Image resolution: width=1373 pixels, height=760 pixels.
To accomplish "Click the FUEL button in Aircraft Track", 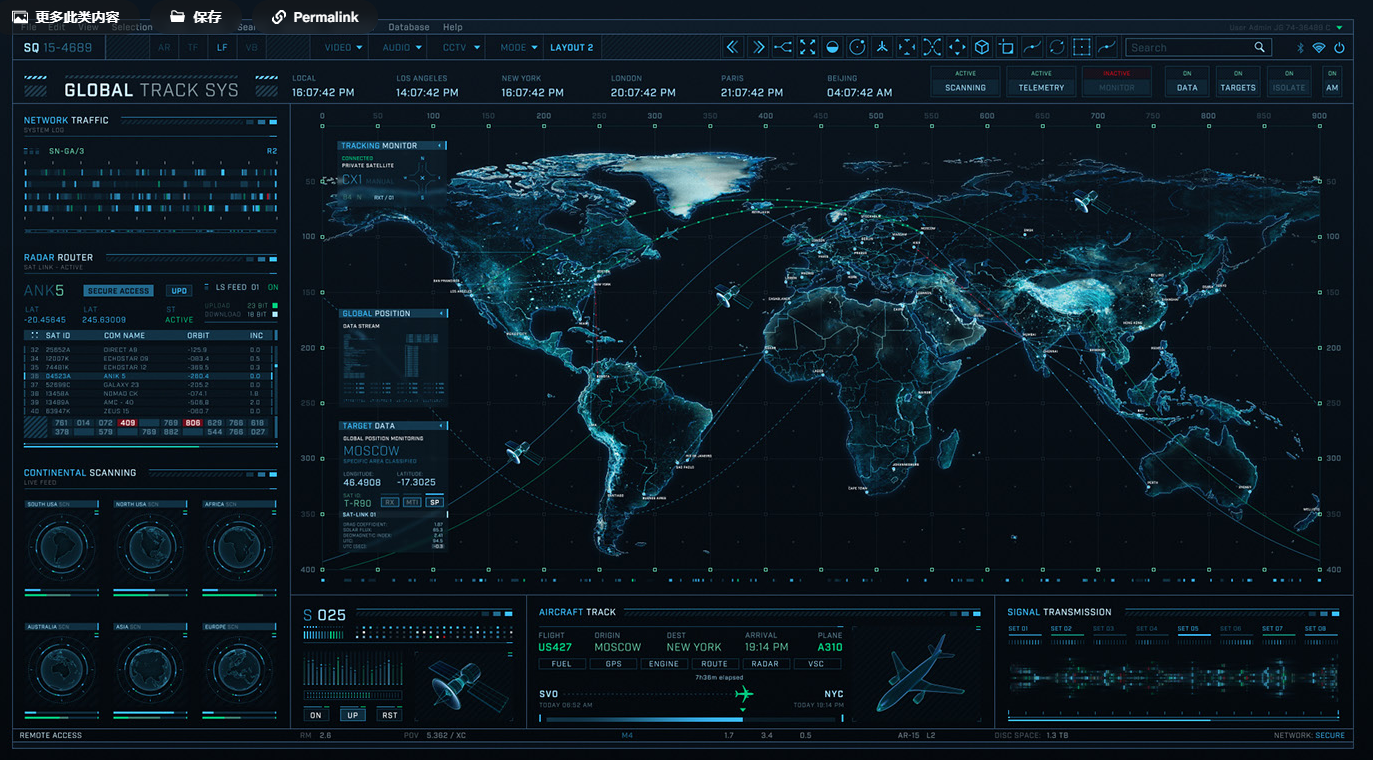I will pos(562,664).
